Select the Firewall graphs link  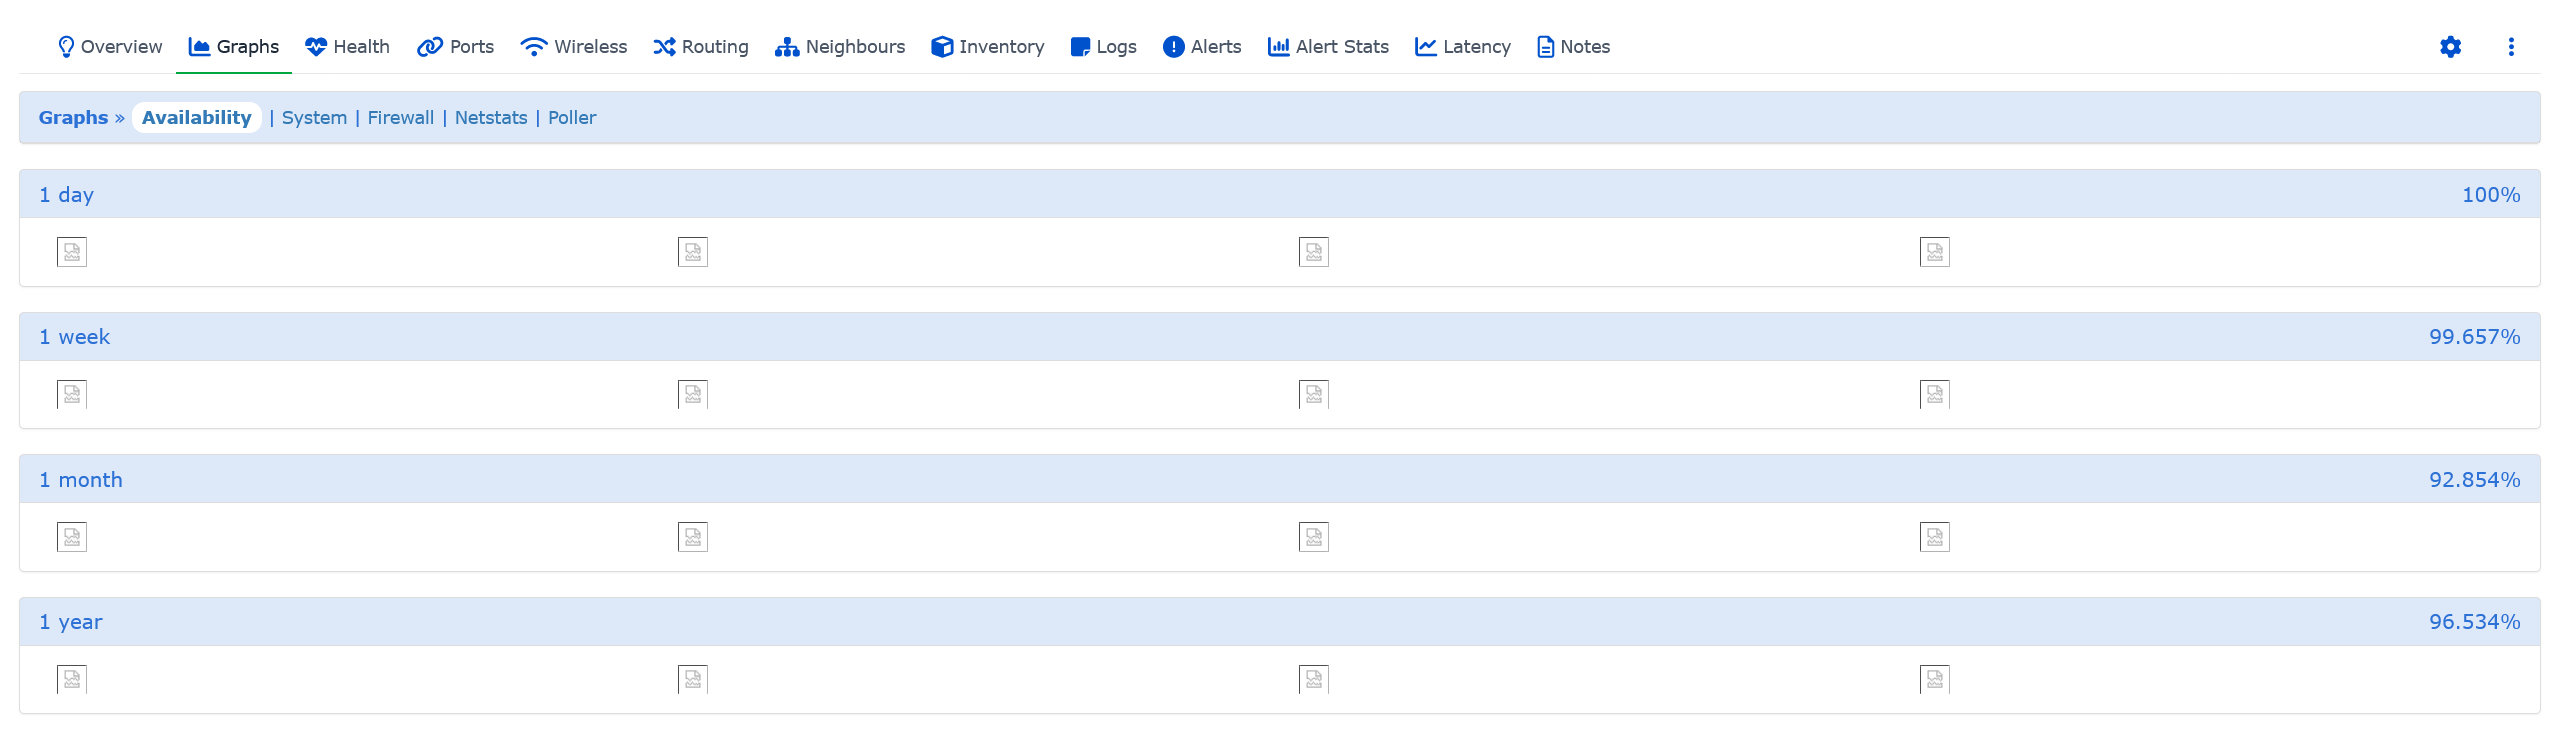pyautogui.click(x=401, y=118)
